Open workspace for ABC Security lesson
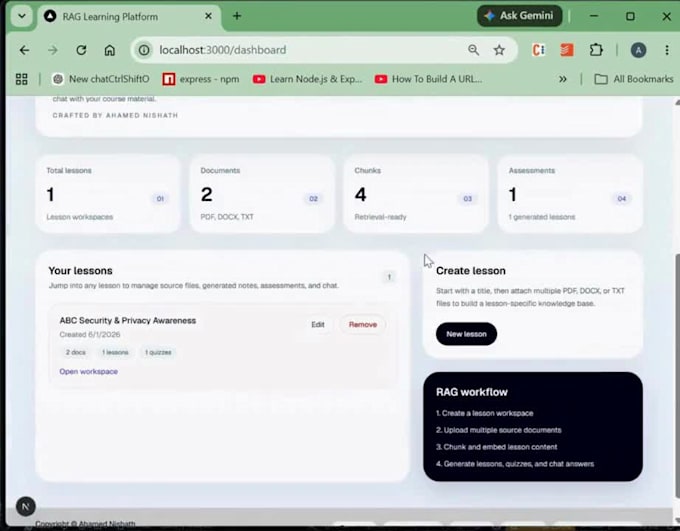The height and width of the screenshot is (531, 680). tap(88, 371)
